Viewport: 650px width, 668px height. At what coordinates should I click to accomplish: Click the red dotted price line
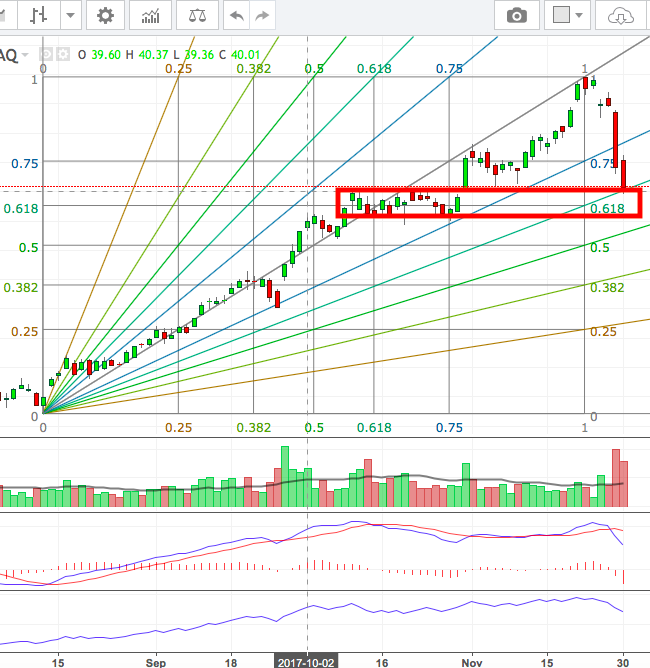point(200,187)
